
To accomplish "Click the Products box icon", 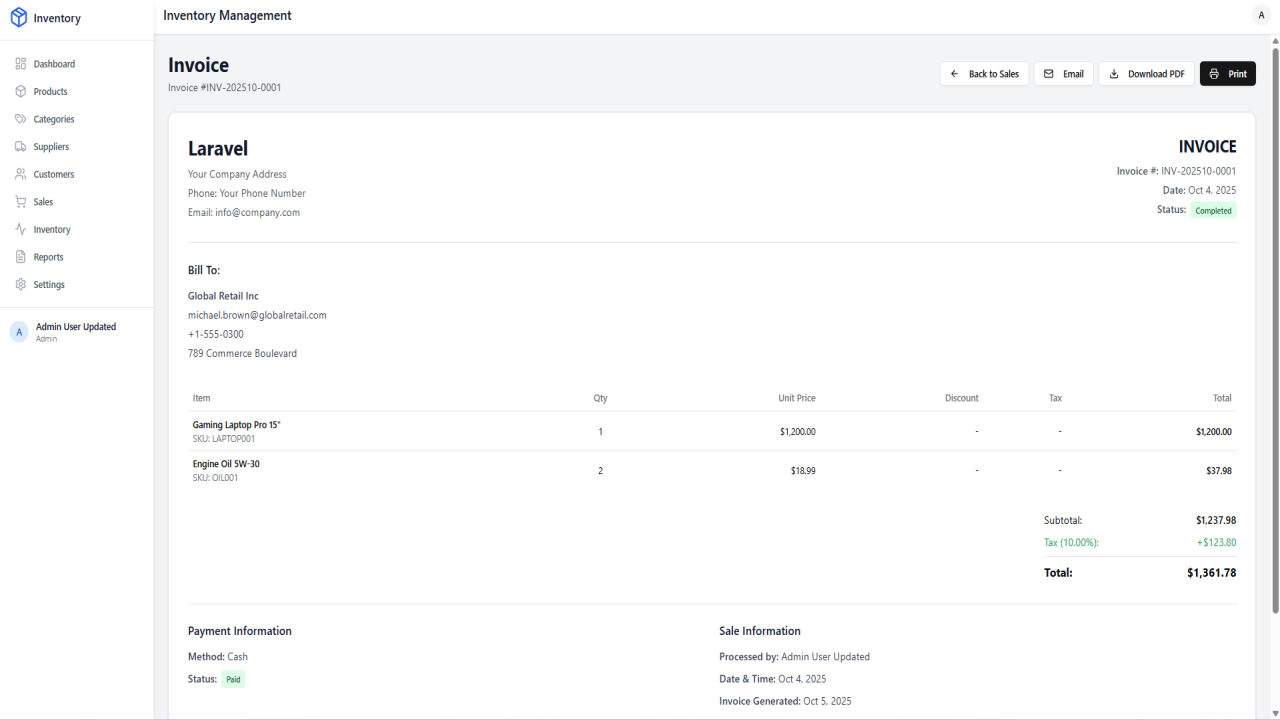I will click(x=21, y=91).
